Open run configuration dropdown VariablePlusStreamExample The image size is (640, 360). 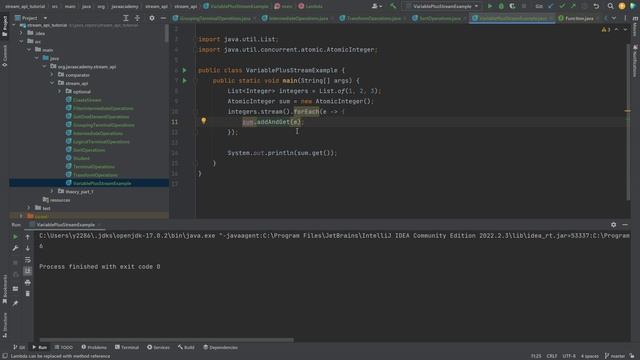pos(442,6)
